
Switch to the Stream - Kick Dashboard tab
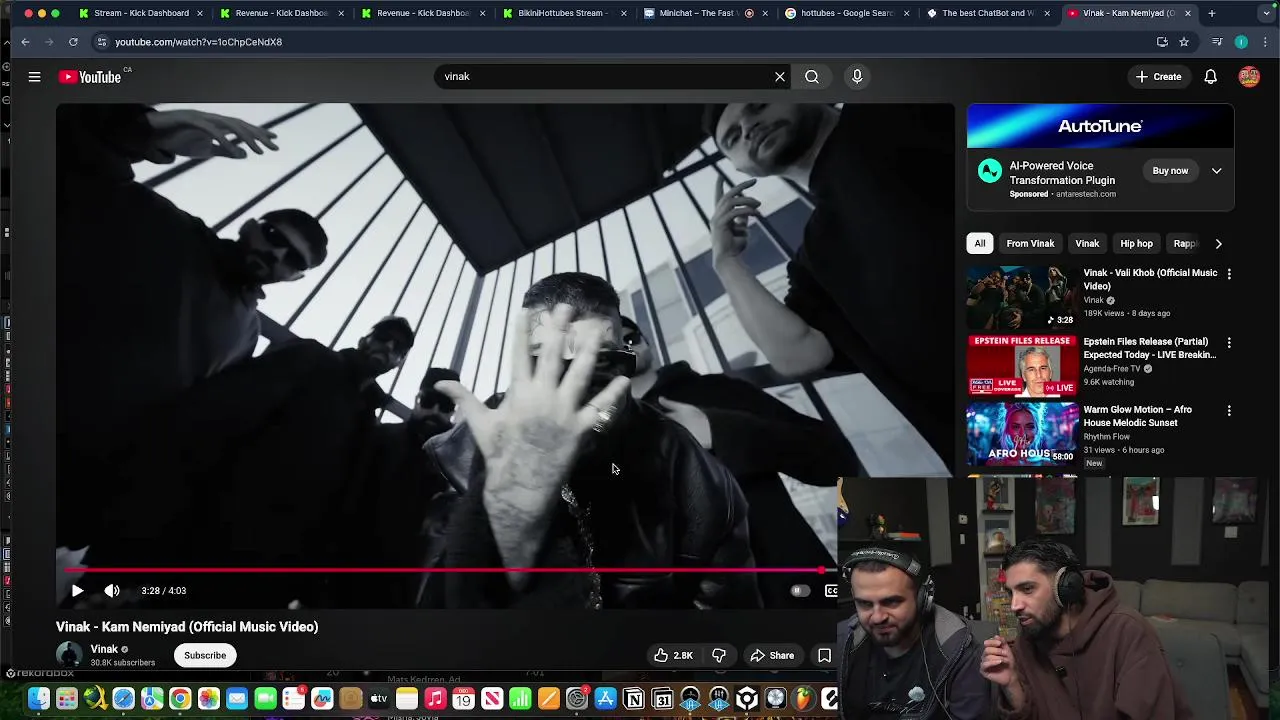coord(141,13)
